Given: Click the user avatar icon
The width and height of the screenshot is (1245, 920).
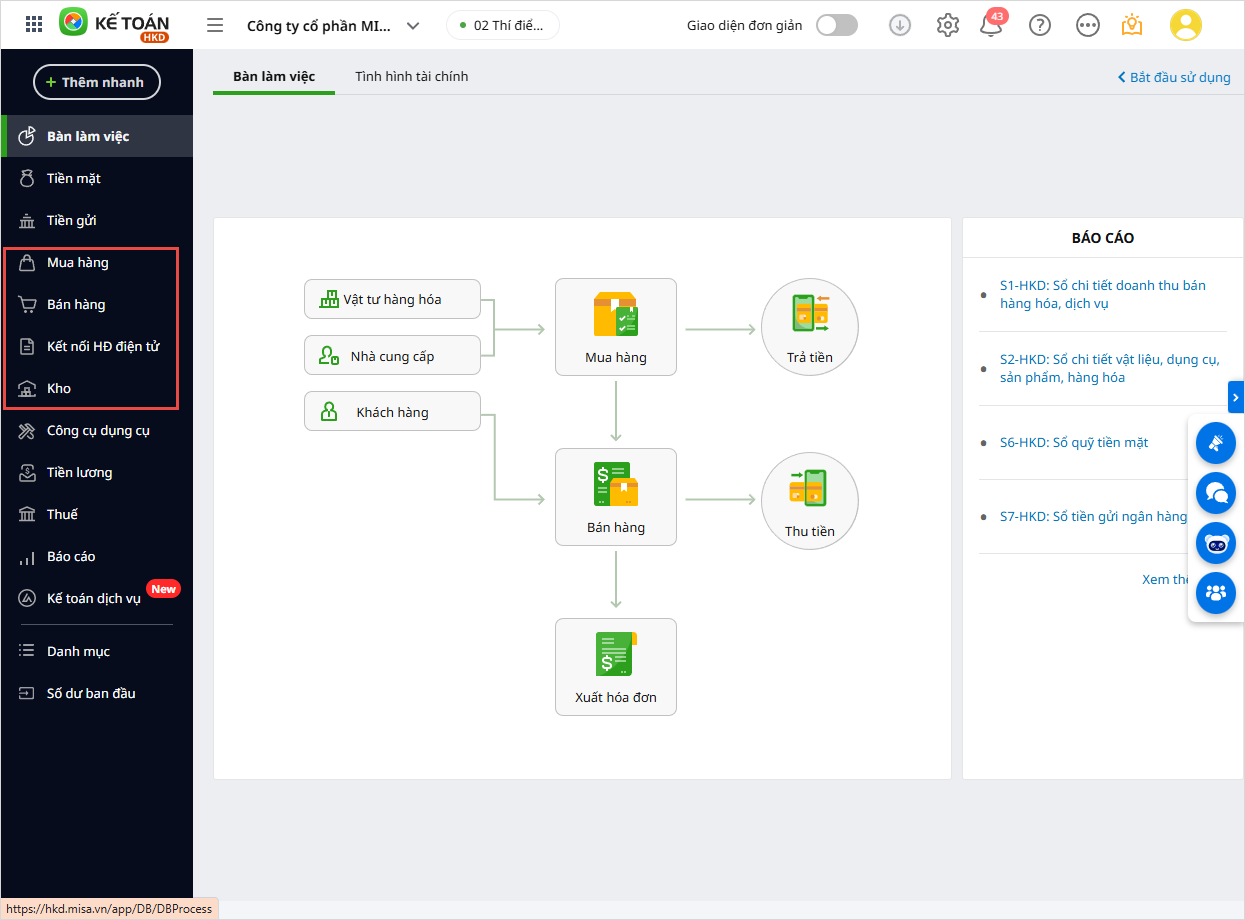Looking at the screenshot, I should pos(1185,25).
